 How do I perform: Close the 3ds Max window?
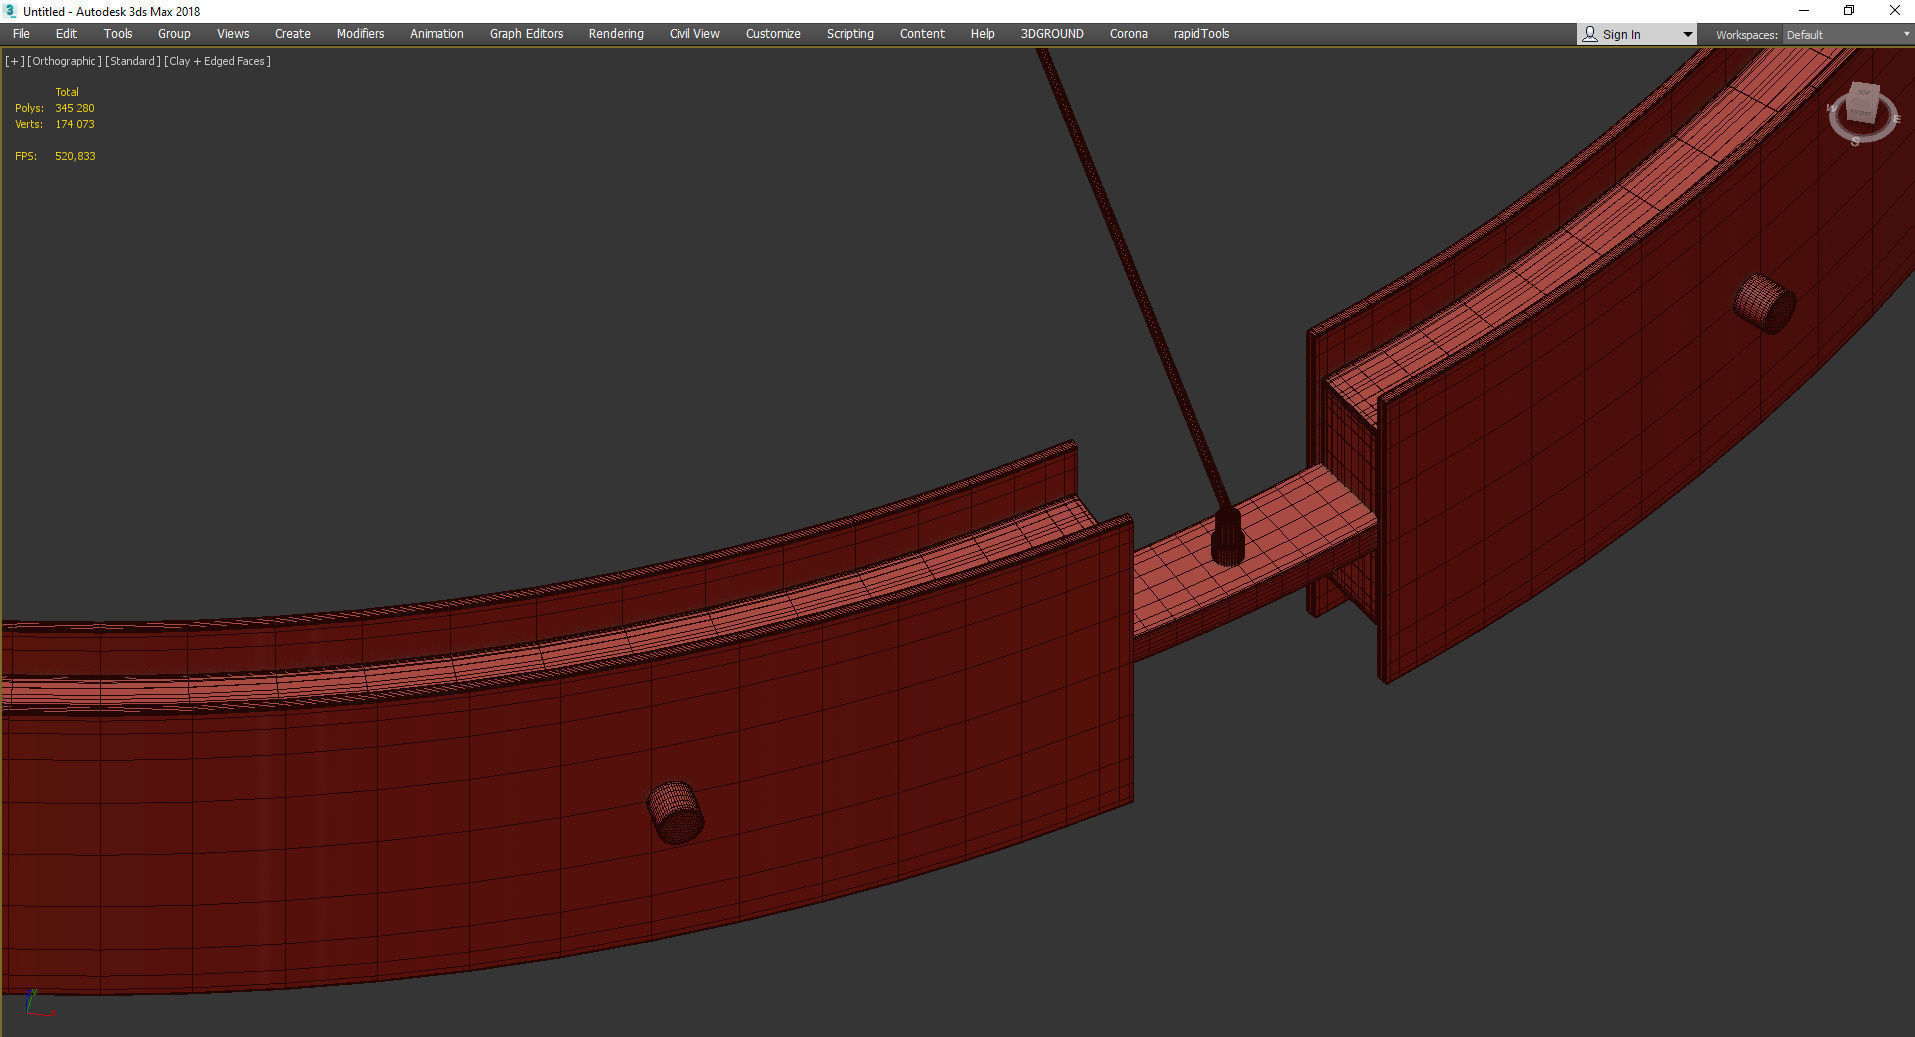coord(1894,11)
